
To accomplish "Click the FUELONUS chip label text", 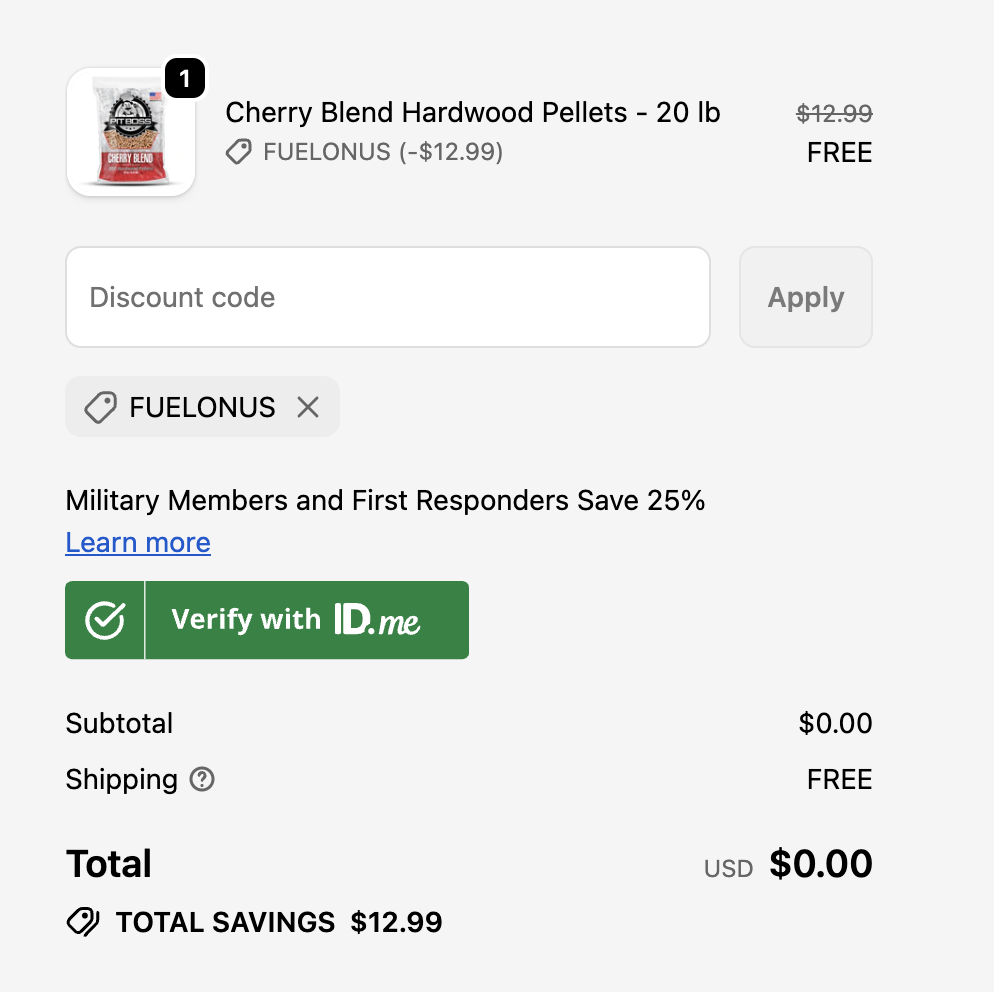I will tap(202, 407).
